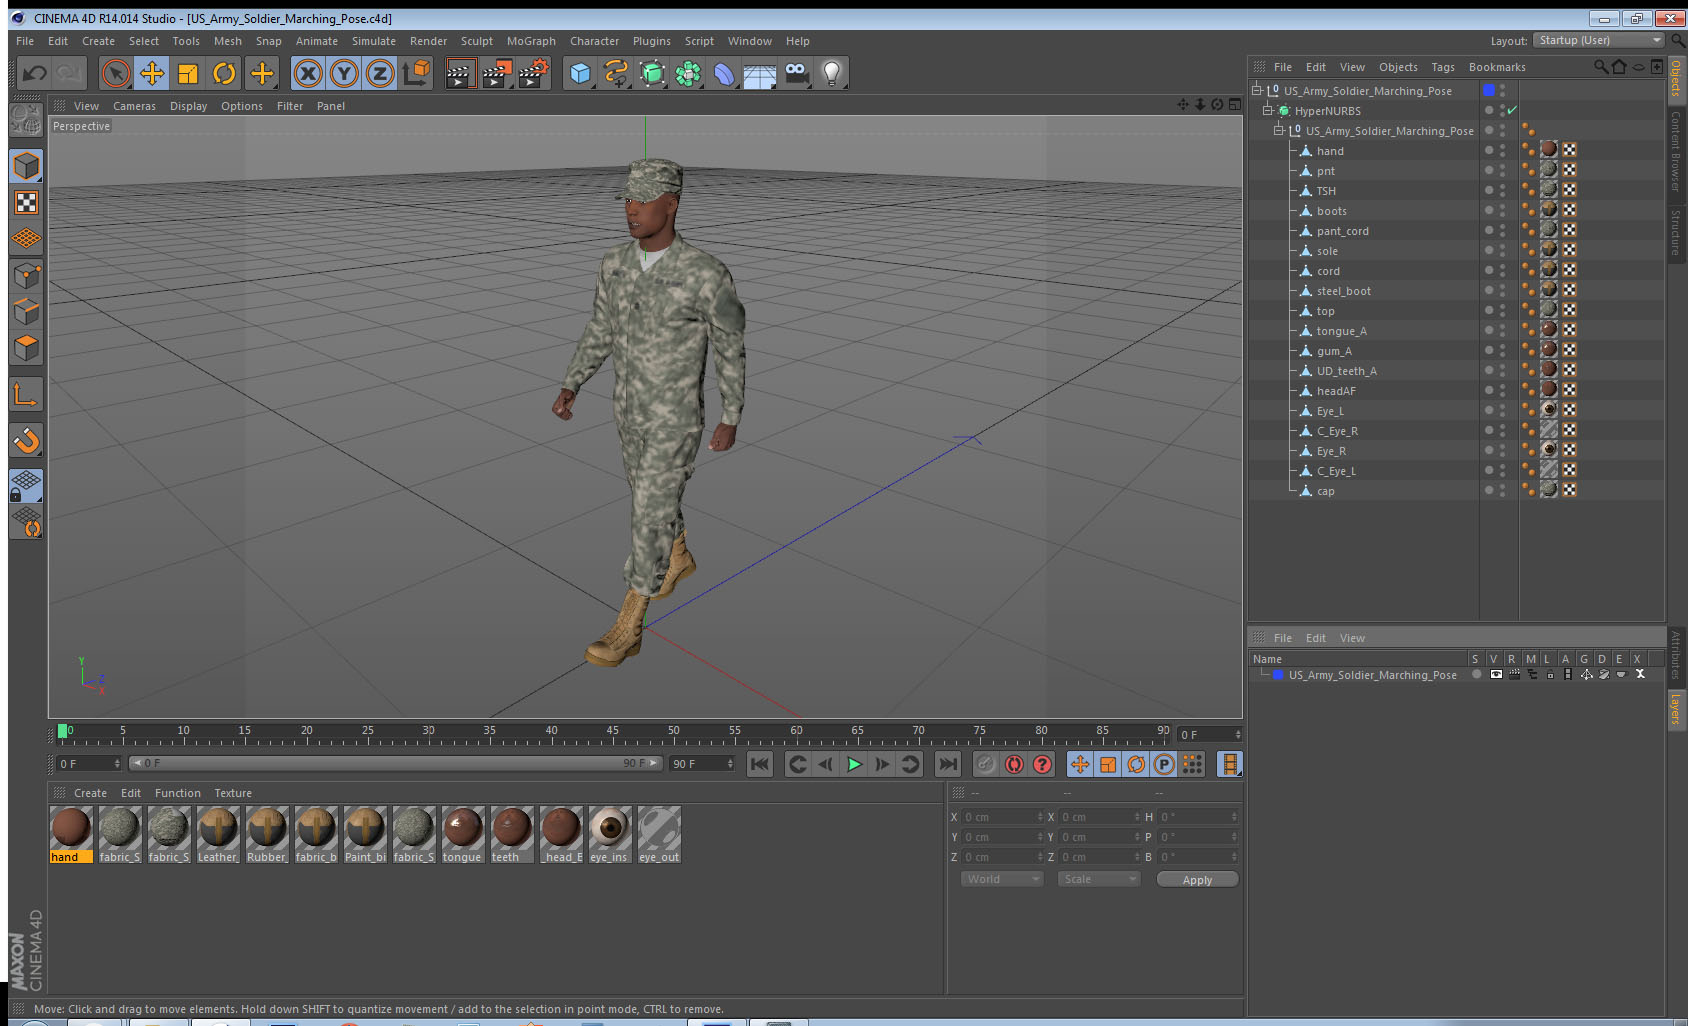Open HyperNURBS generator icon
Image resolution: width=1688 pixels, height=1026 pixels.
652,73
